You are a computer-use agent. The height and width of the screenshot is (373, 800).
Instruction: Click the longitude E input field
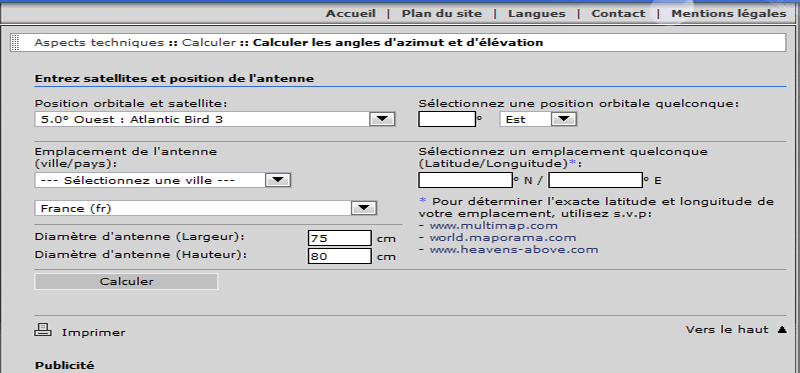click(595, 180)
